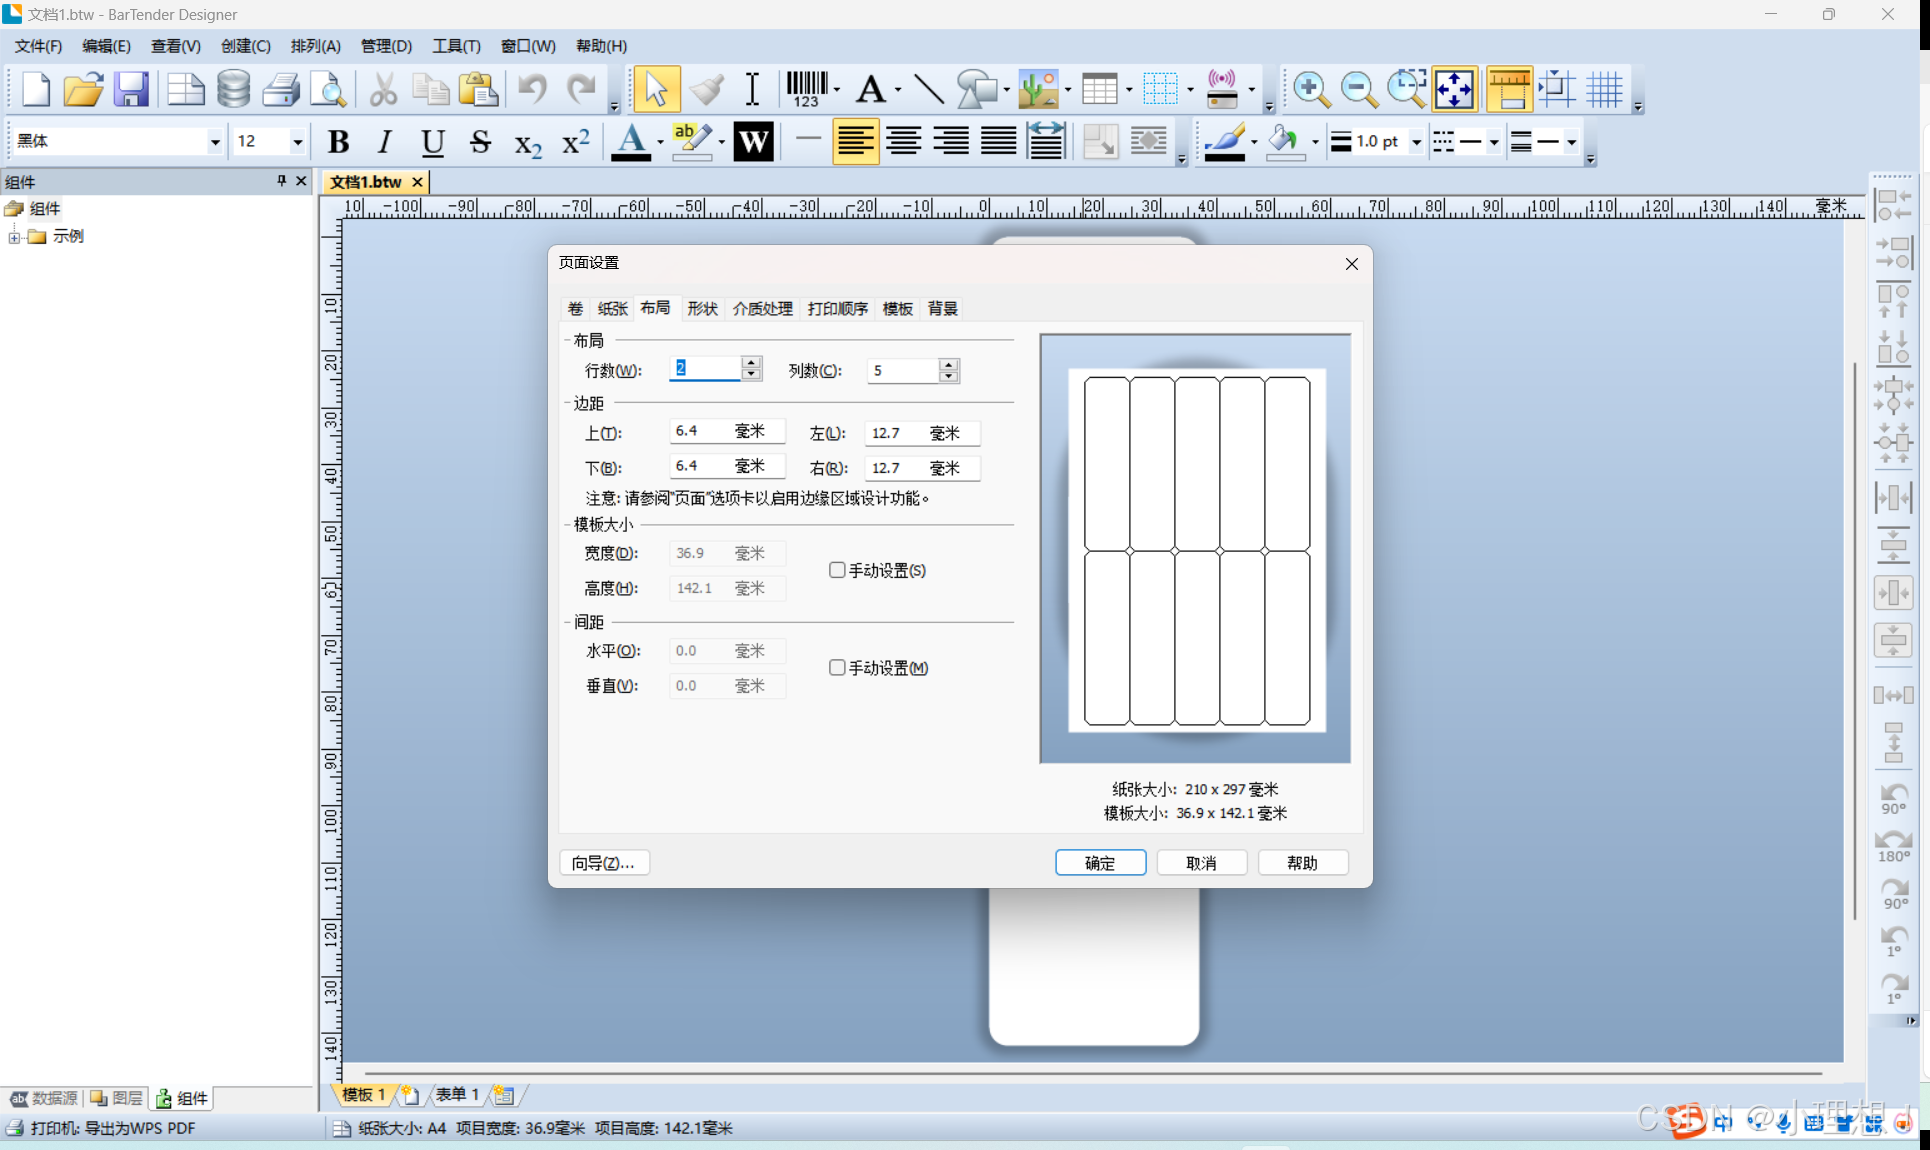The width and height of the screenshot is (1930, 1150).
Task: Toggle the grid display icon
Action: (1604, 89)
